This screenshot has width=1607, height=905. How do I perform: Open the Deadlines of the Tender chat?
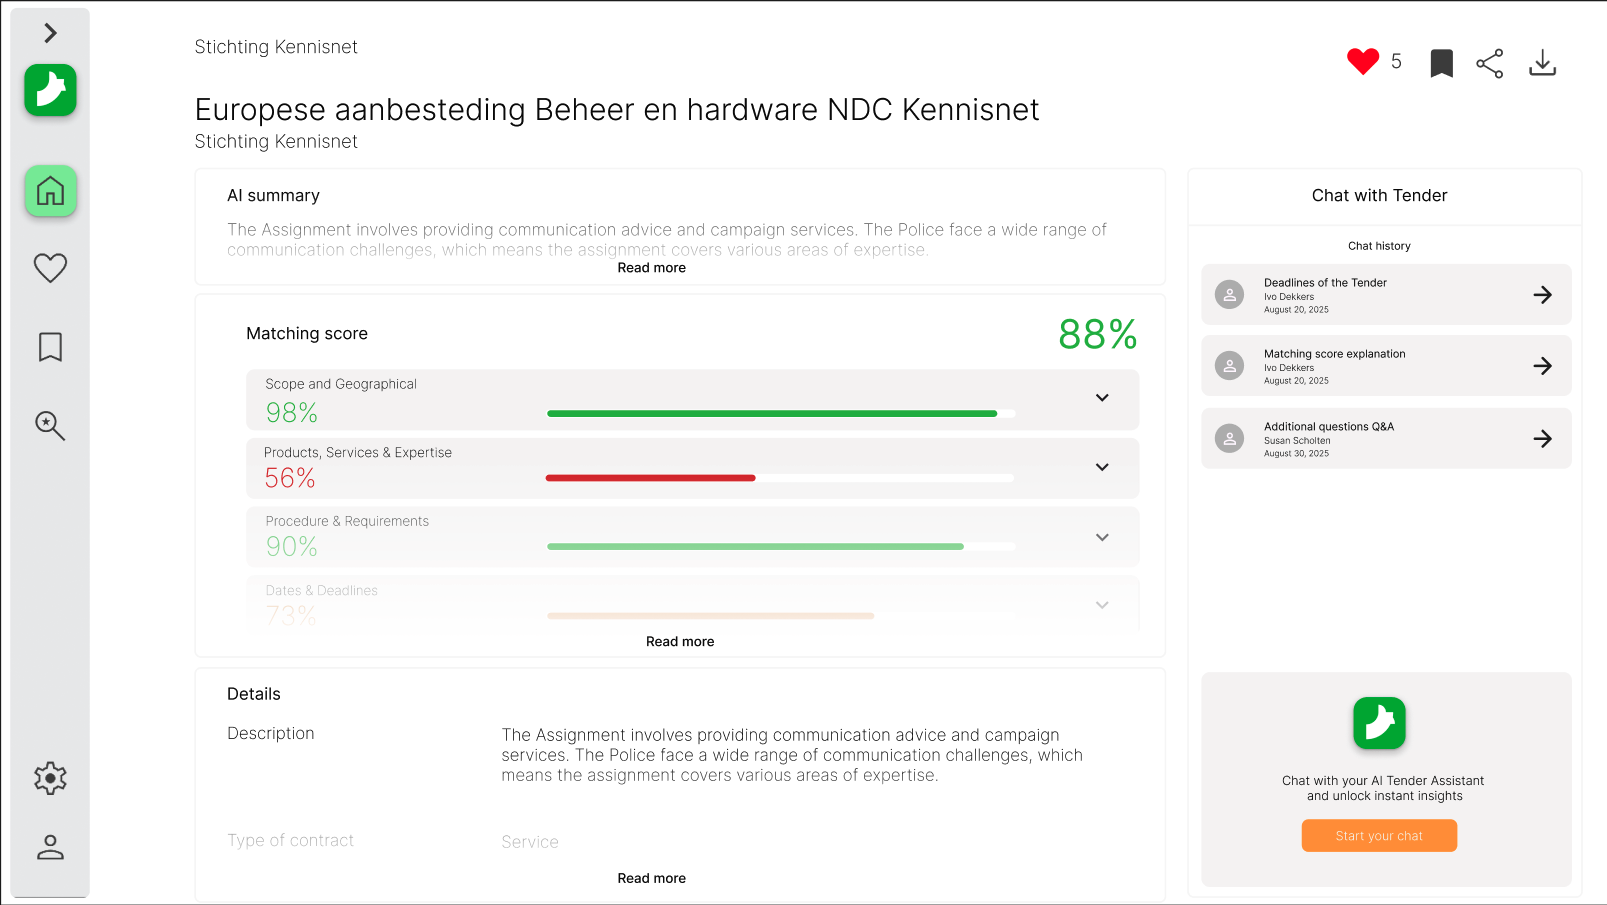pyautogui.click(x=1385, y=295)
